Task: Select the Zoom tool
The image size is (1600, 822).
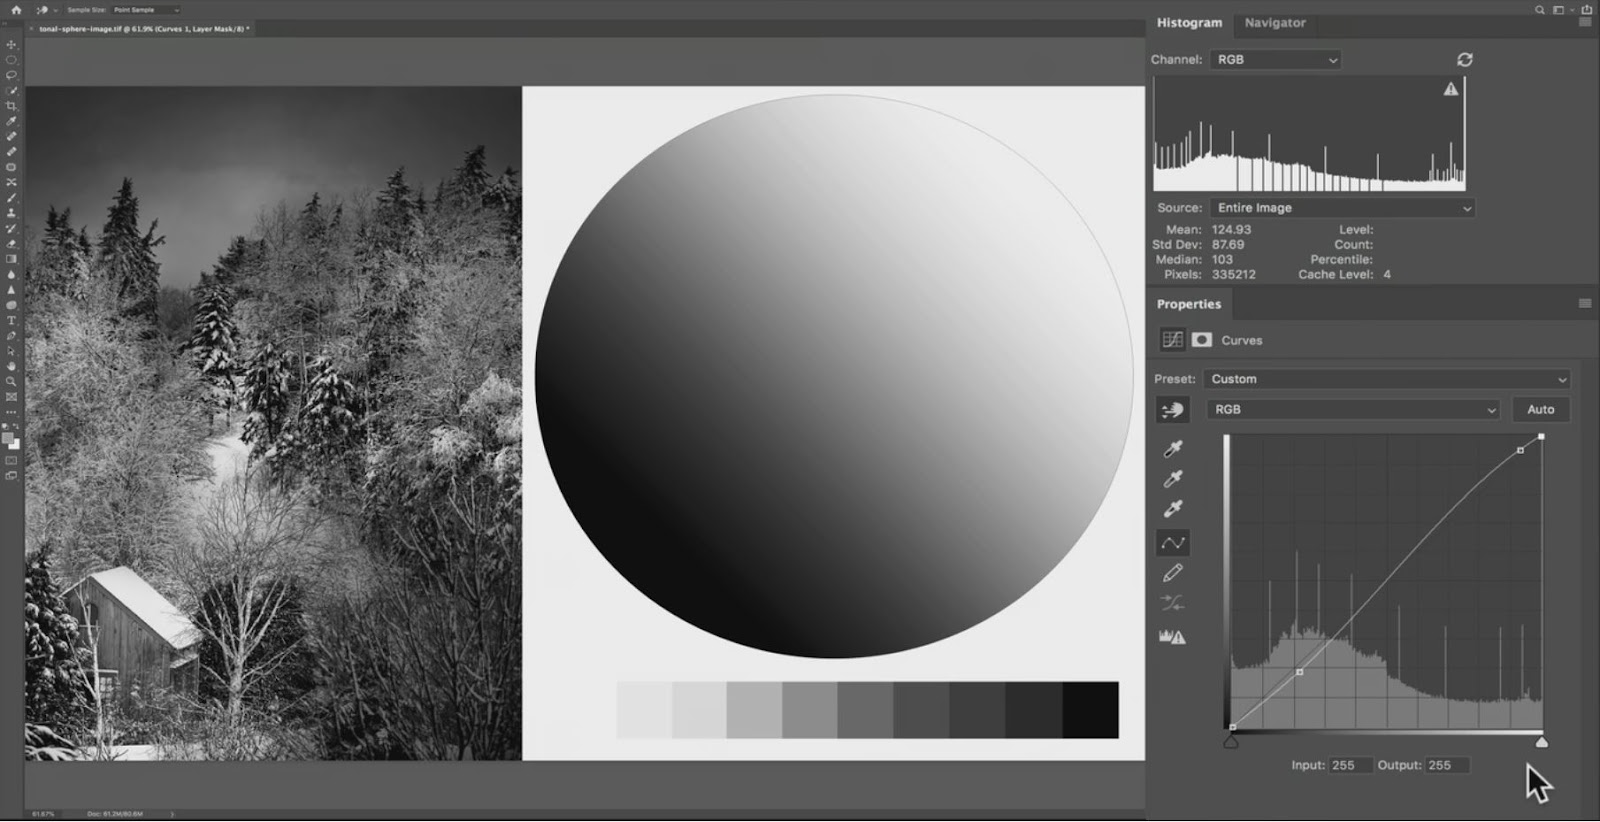Action: [11, 381]
